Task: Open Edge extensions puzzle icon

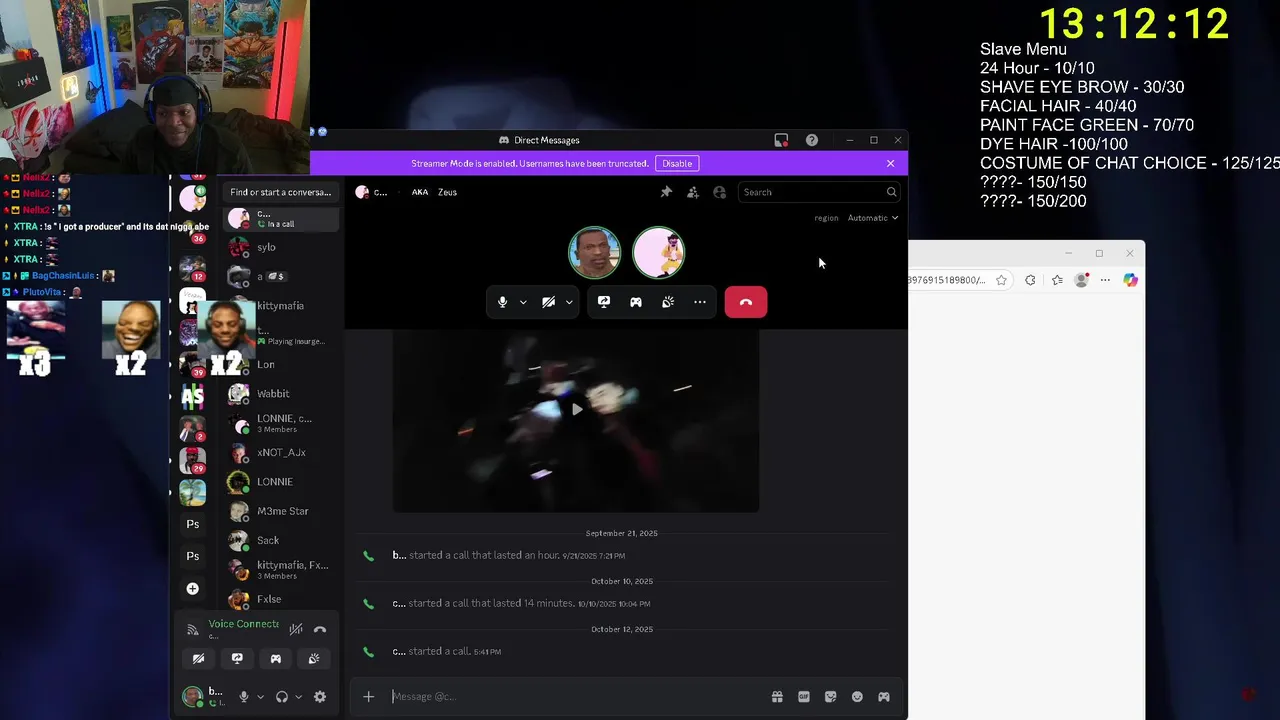Action: click(1030, 280)
